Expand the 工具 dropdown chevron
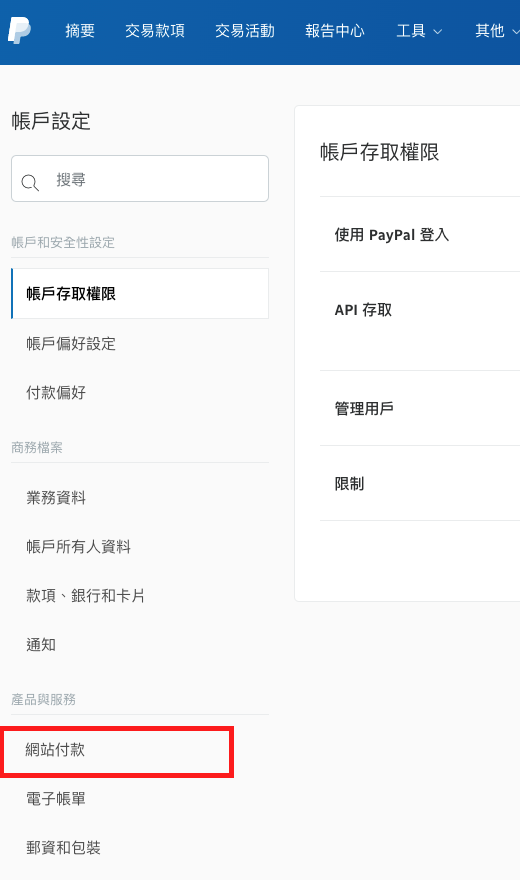The height and width of the screenshot is (880, 520). tap(438, 31)
